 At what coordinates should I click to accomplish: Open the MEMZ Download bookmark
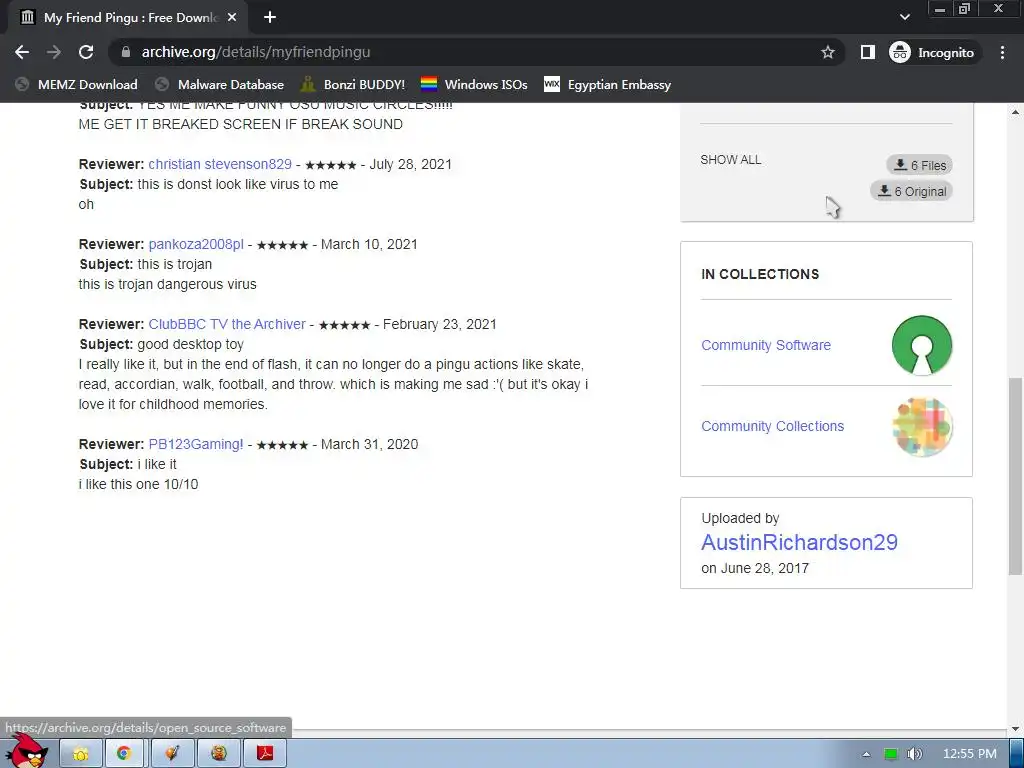click(x=76, y=85)
